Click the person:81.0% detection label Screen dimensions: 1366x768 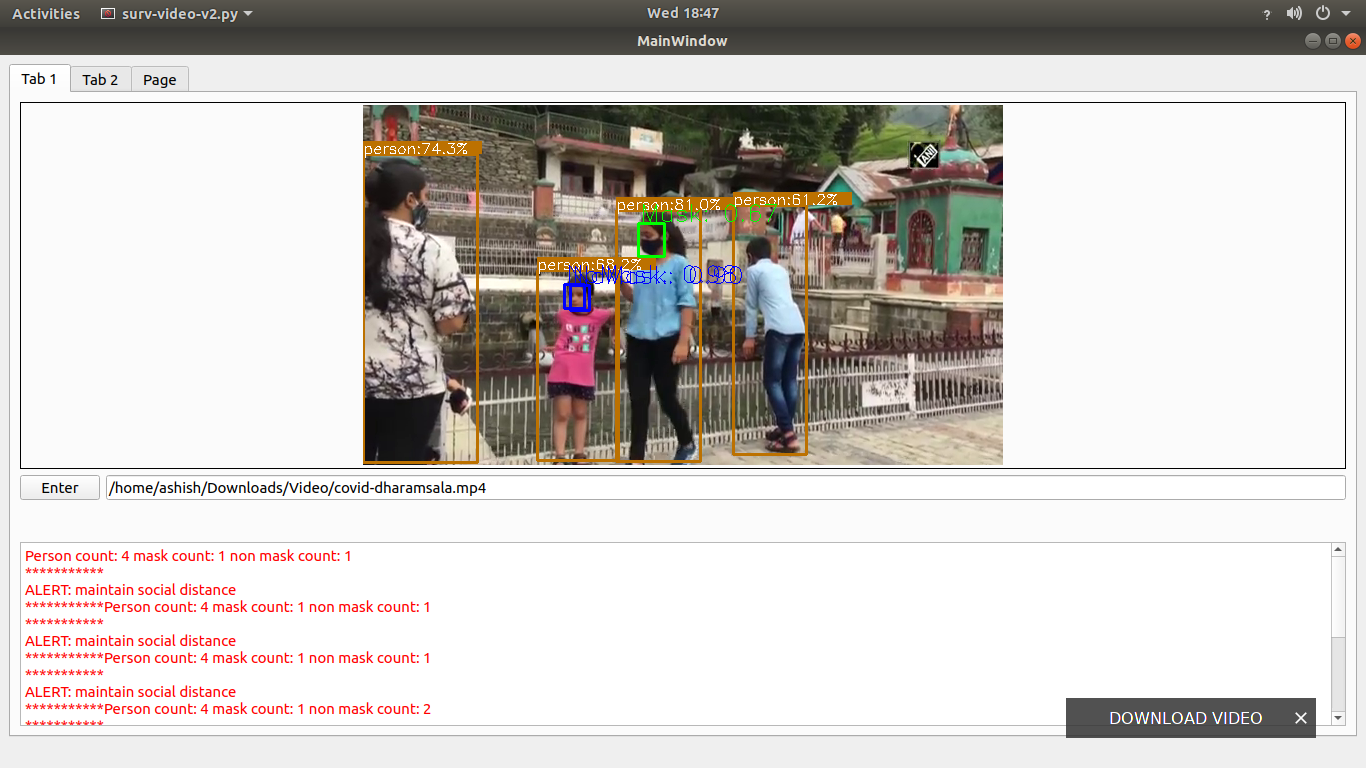tap(669, 205)
